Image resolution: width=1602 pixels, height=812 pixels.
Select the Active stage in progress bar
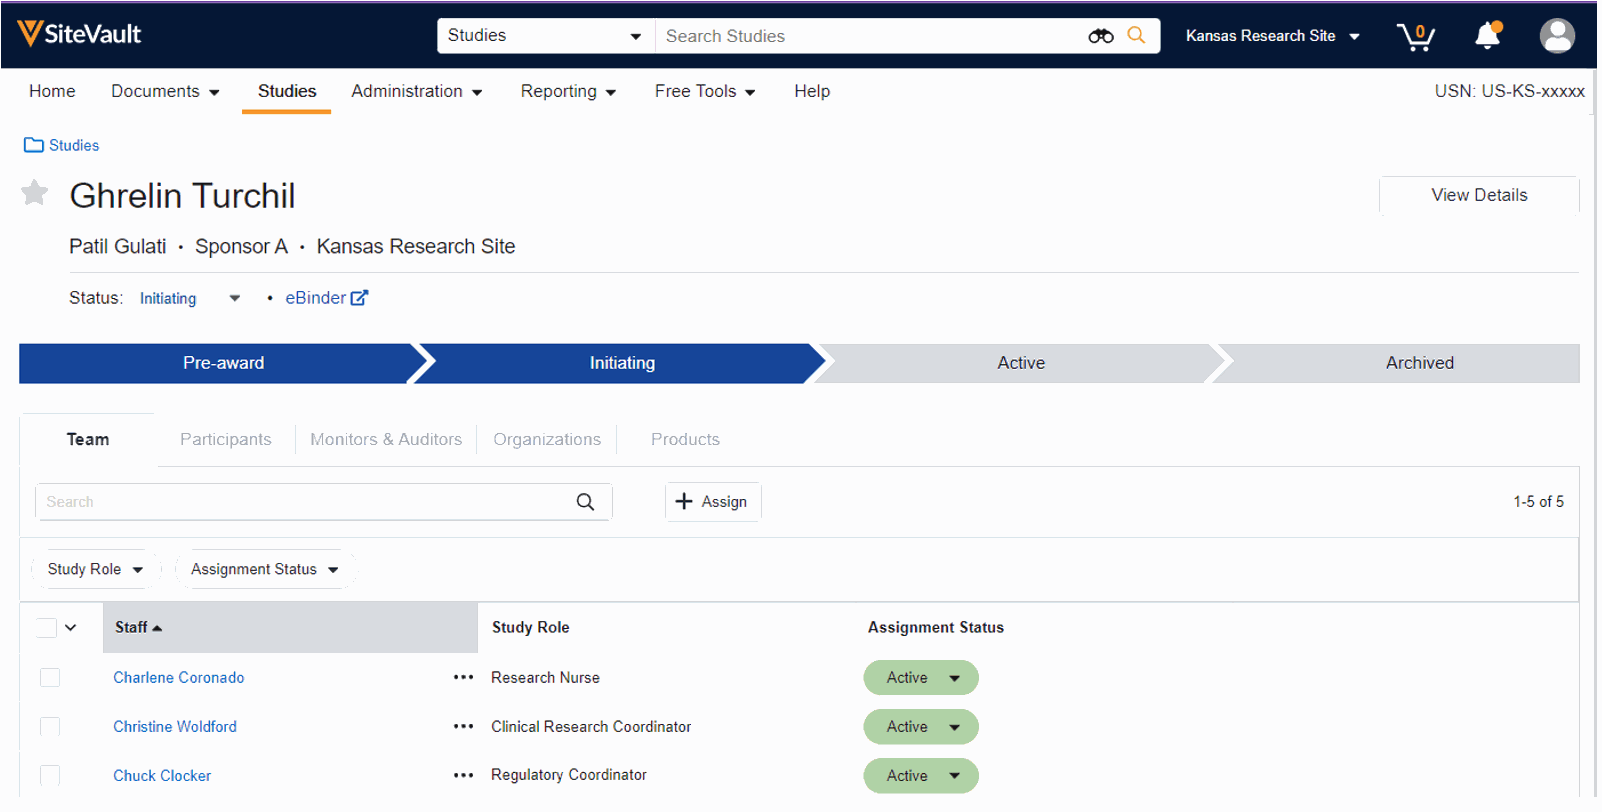point(1020,363)
